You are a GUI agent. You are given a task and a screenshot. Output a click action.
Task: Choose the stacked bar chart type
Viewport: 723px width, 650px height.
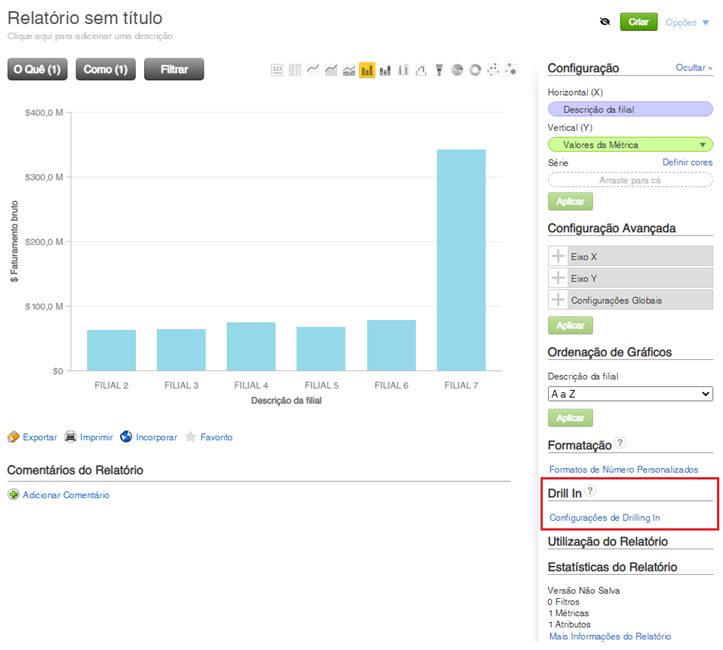pos(385,70)
